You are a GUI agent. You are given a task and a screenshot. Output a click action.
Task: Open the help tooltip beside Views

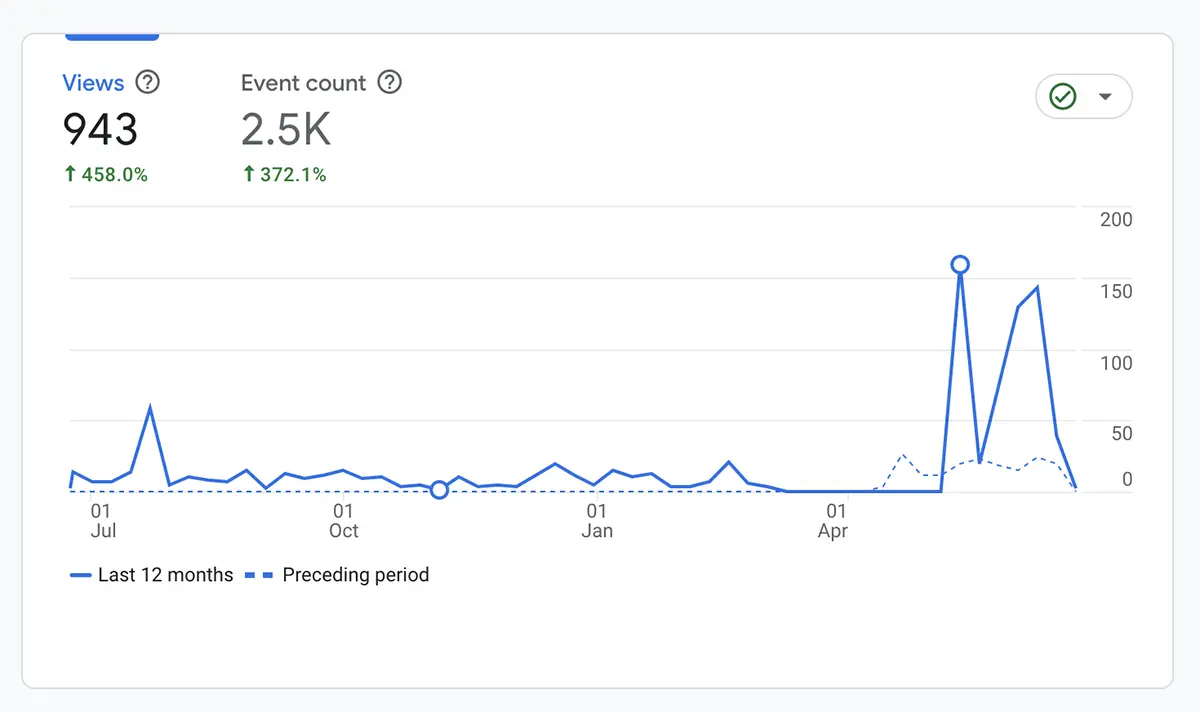[x=148, y=83]
